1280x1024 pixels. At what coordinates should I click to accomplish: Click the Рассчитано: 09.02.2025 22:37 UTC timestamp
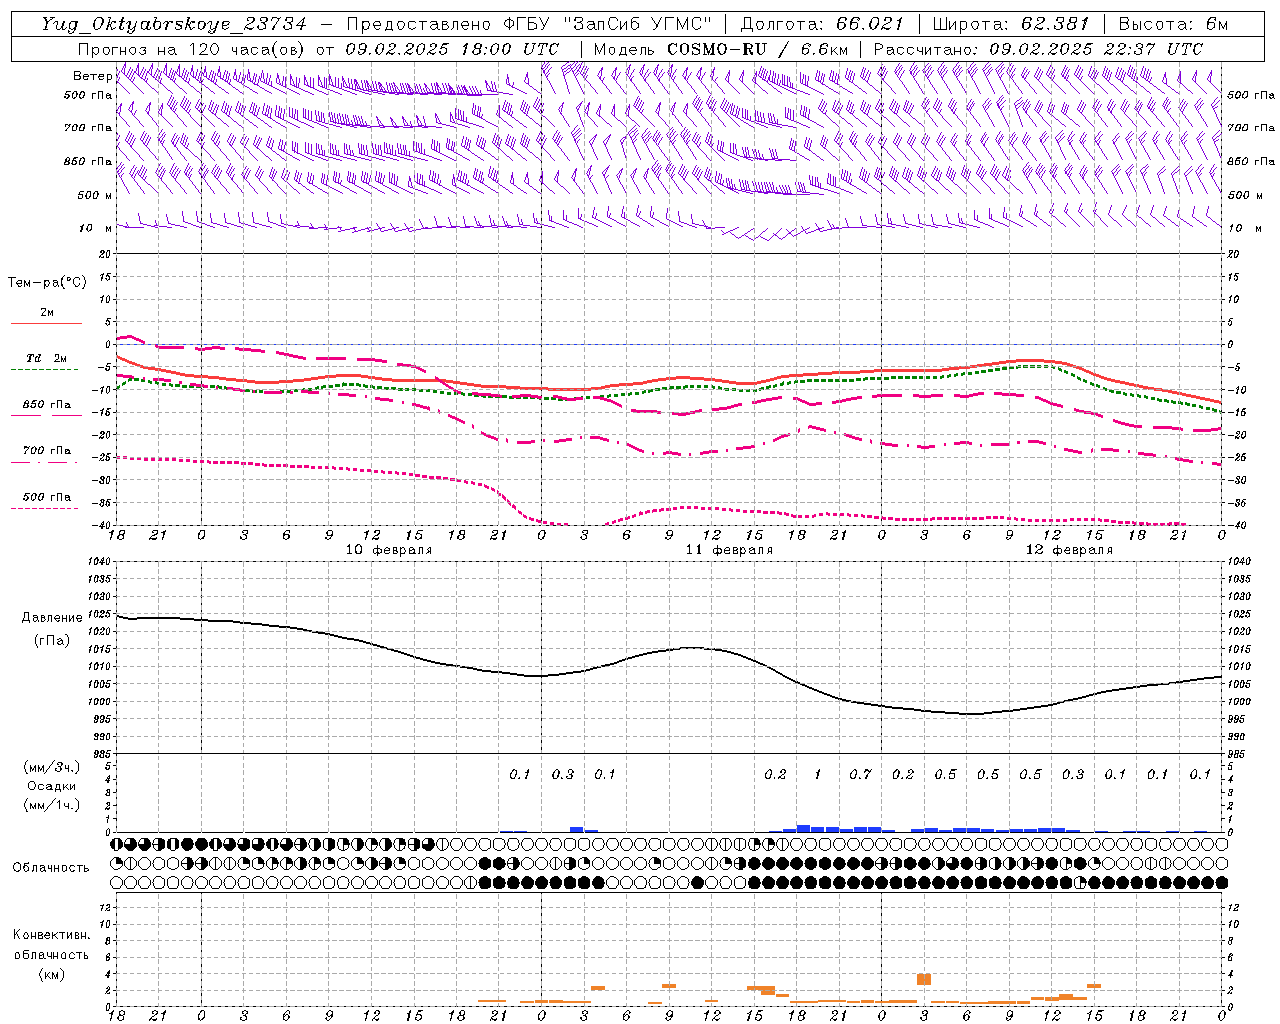[x=1038, y=49]
